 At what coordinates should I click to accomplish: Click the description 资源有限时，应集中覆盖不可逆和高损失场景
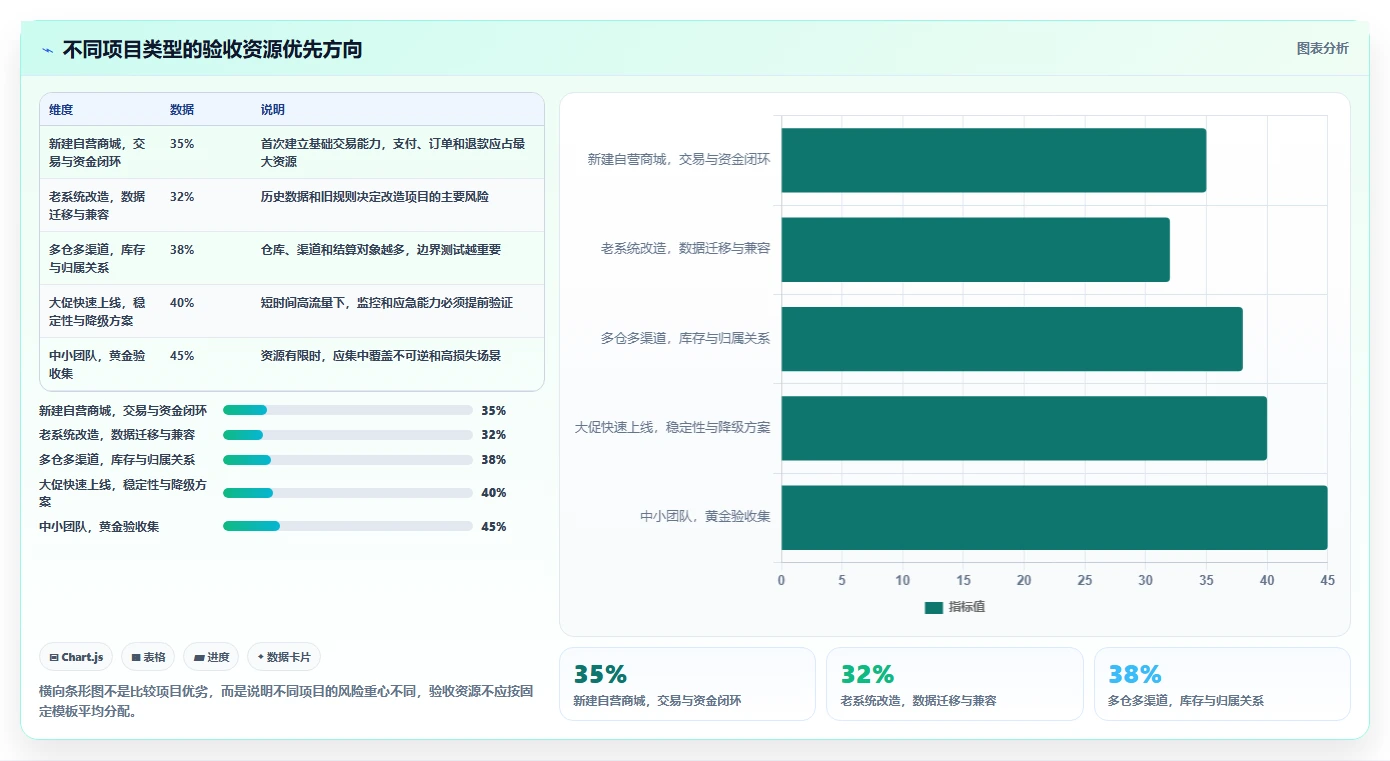point(381,356)
